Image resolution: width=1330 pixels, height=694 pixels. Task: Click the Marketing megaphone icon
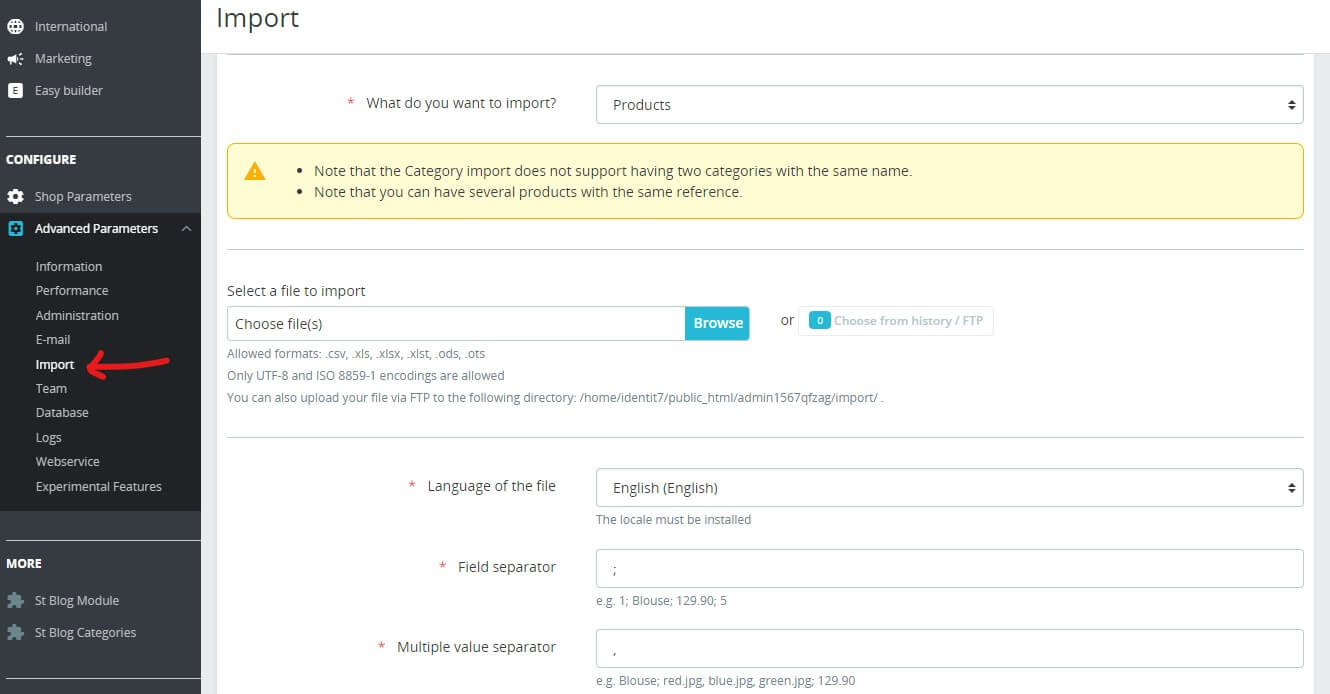15,58
